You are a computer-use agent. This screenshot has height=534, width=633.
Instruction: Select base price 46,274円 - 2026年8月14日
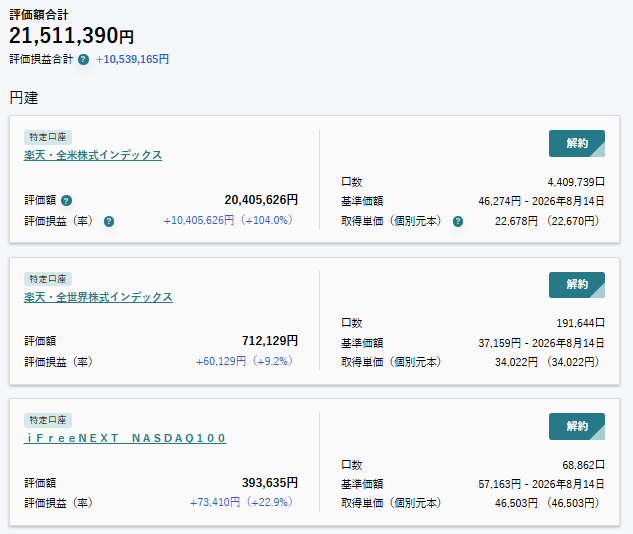click(x=541, y=201)
